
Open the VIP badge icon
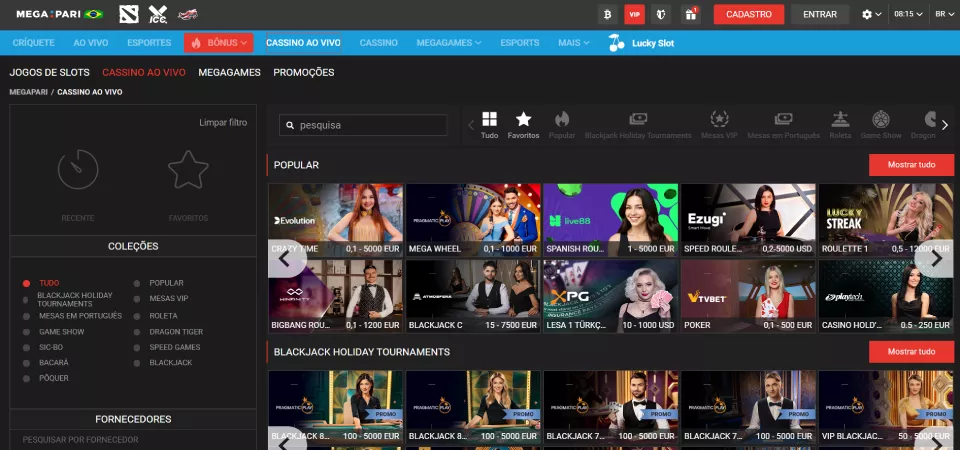click(x=633, y=14)
